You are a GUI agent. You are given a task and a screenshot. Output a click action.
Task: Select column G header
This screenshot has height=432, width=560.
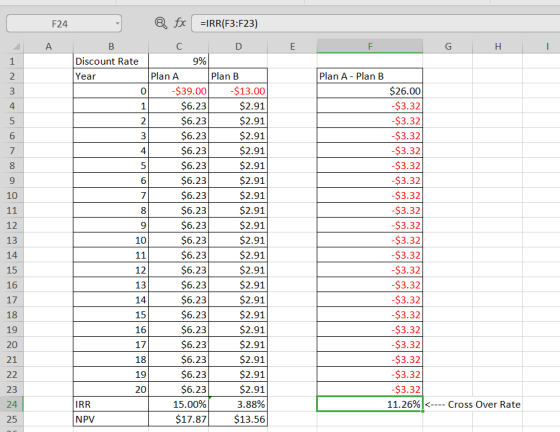pos(448,46)
